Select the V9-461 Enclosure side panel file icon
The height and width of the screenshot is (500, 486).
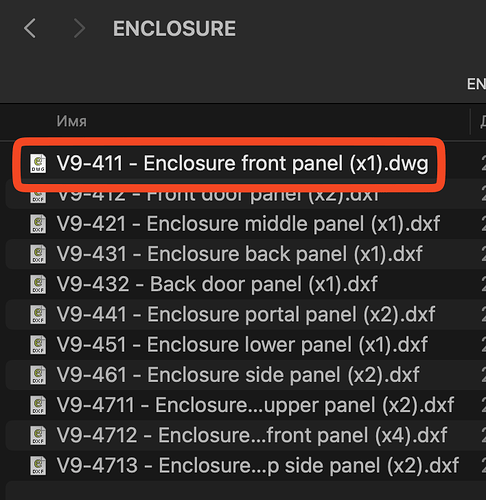(x=38, y=375)
